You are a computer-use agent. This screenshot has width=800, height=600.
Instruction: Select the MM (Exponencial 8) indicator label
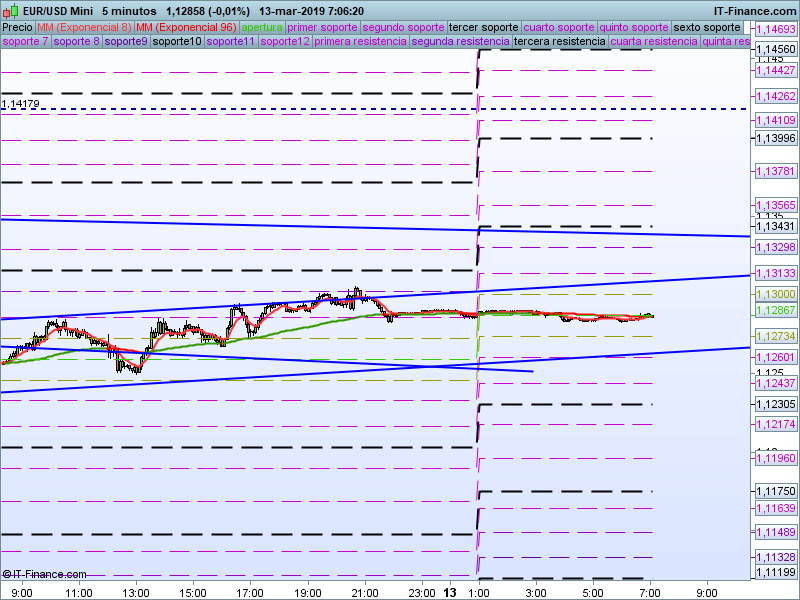(84, 27)
